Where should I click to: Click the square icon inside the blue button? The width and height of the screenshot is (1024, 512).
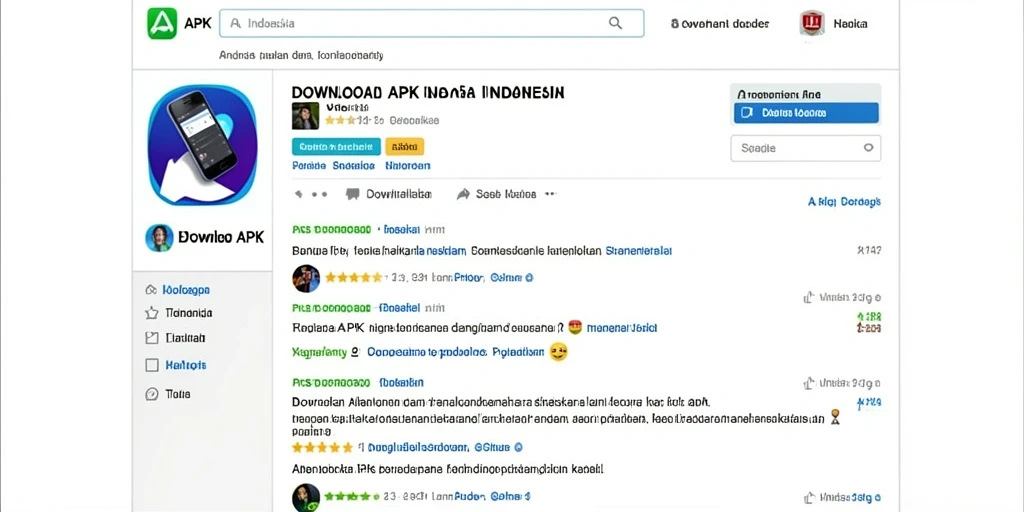point(748,113)
